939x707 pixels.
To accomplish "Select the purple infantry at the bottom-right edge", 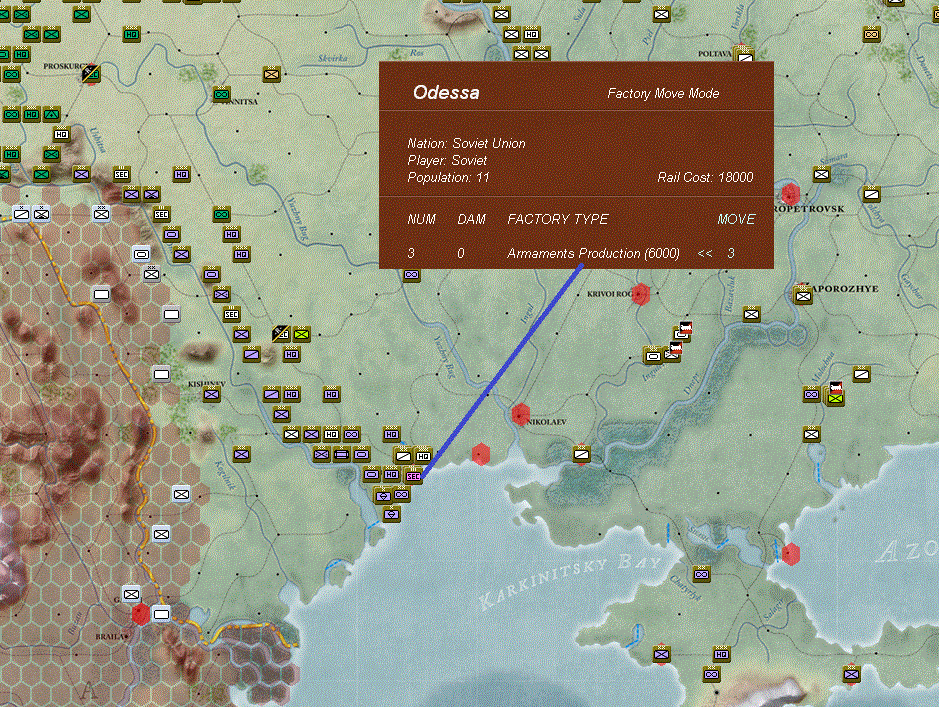I will point(852,674).
